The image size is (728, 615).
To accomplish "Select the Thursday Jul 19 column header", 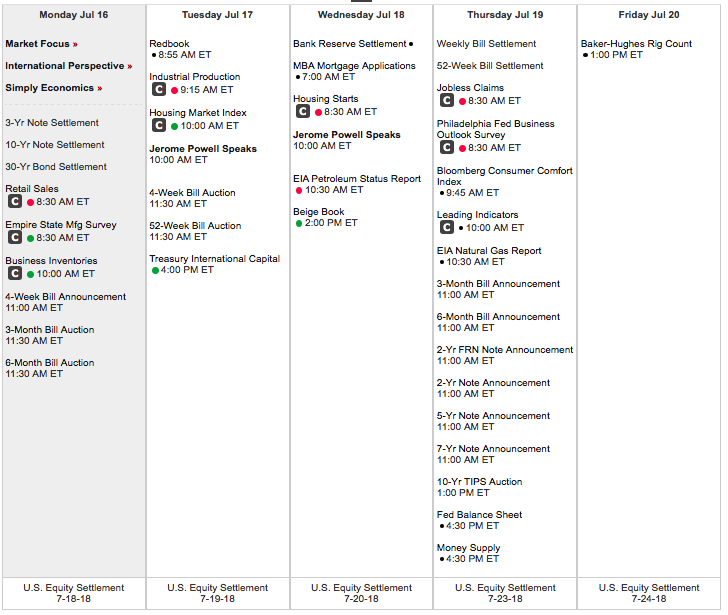I will click(x=505, y=15).
